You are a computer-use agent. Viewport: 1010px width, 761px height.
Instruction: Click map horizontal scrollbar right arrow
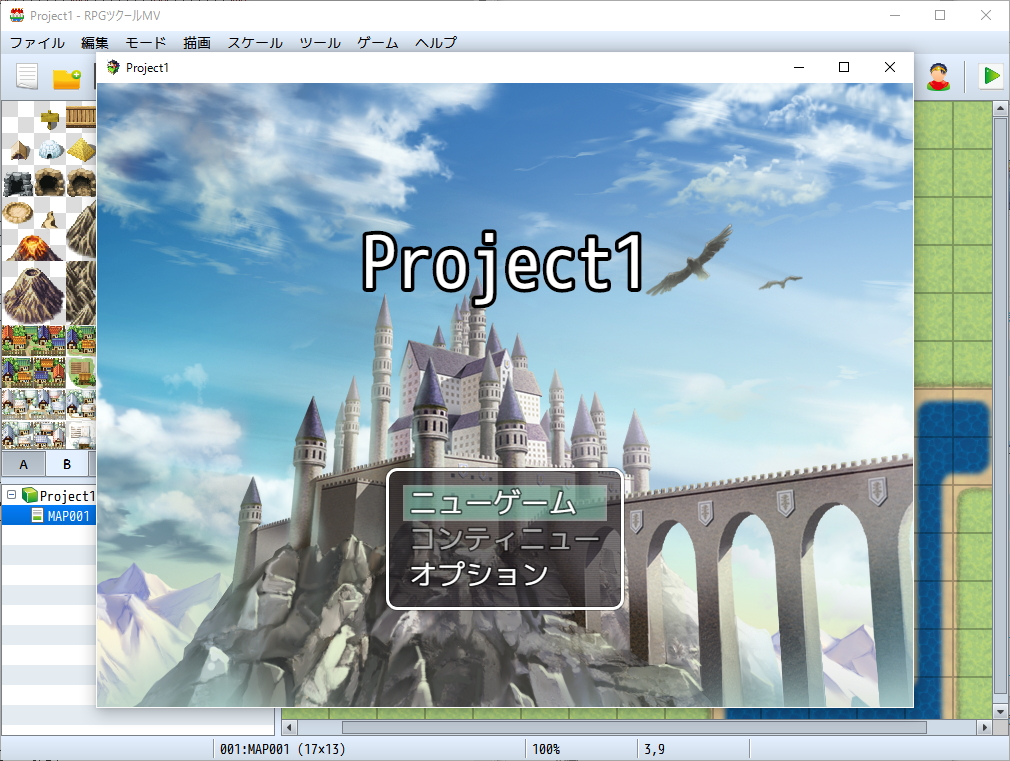pos(984,727)
